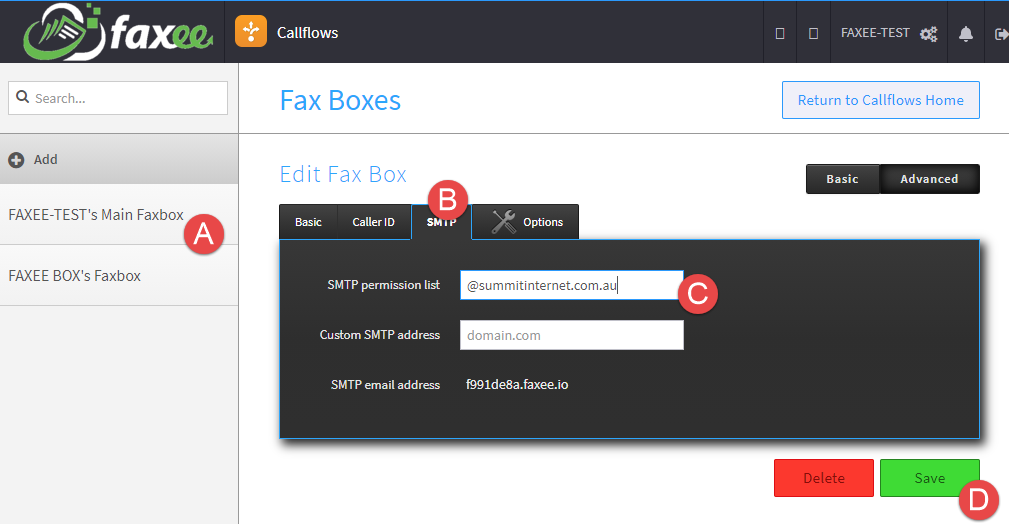Click the SMTP permission list label
The width and height of the screenshot is (1009, 524).
pos(384,285)
